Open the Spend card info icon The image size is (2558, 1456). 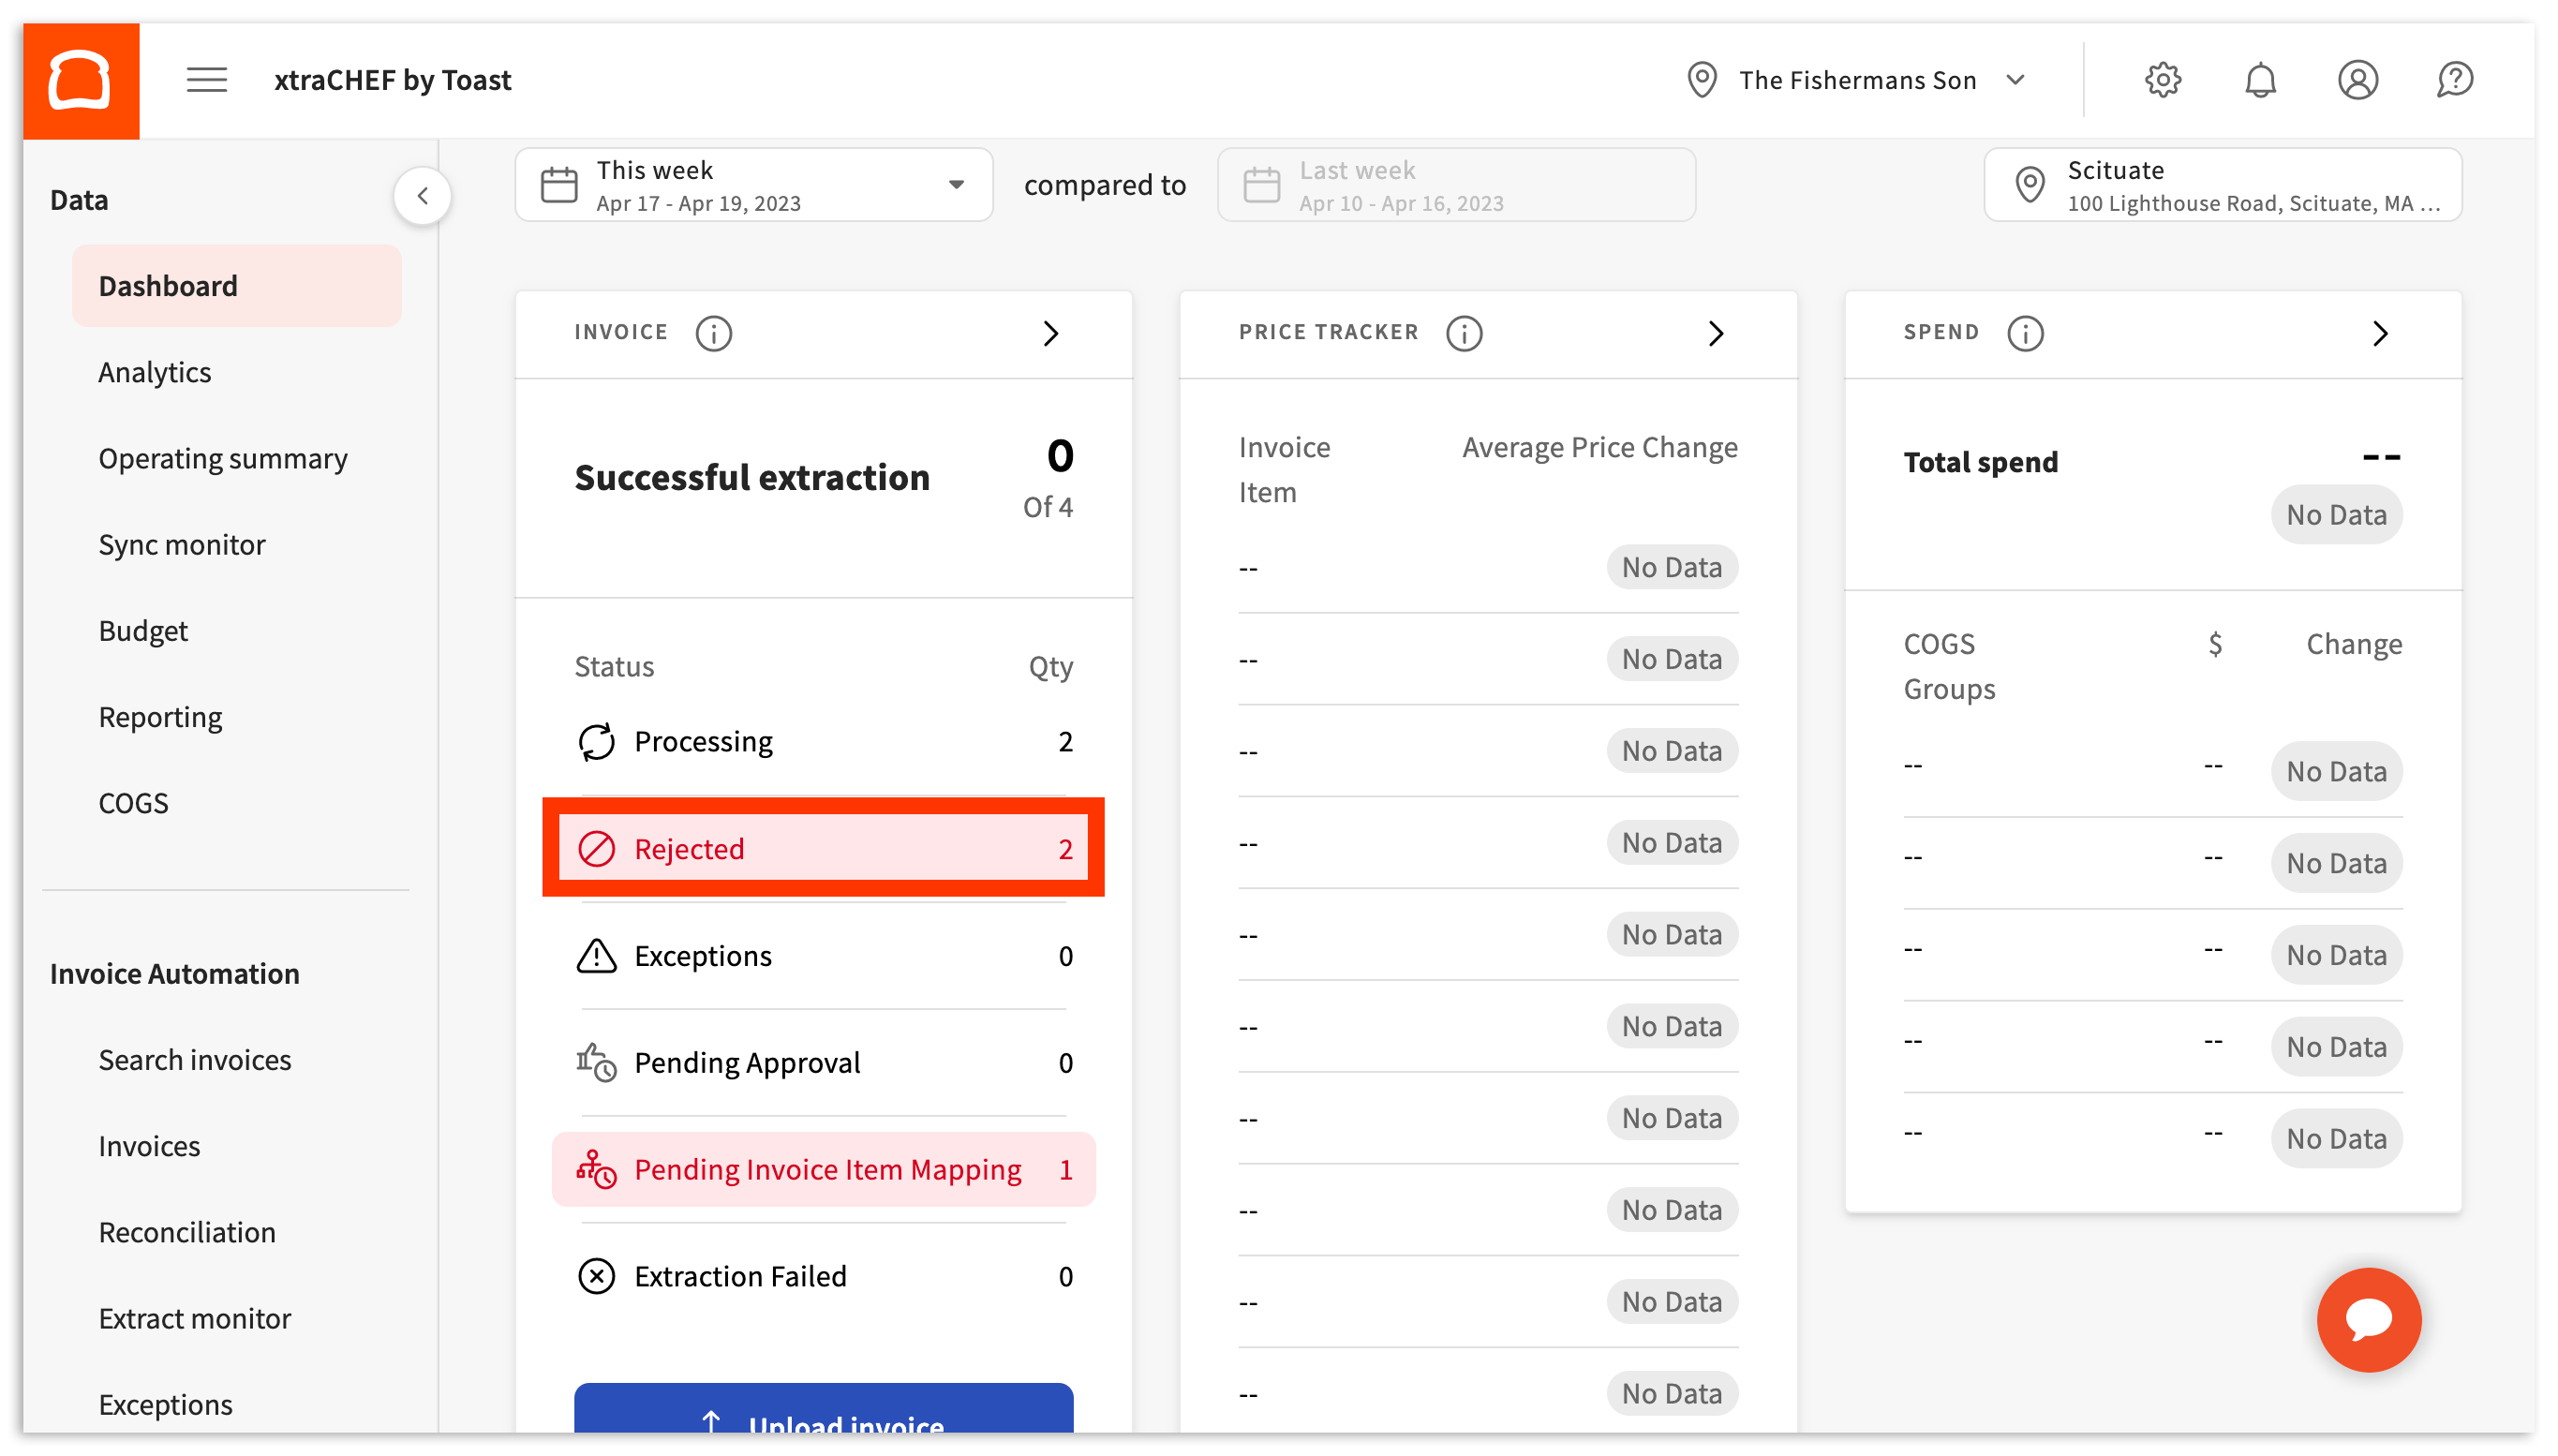coord(2025,333)
